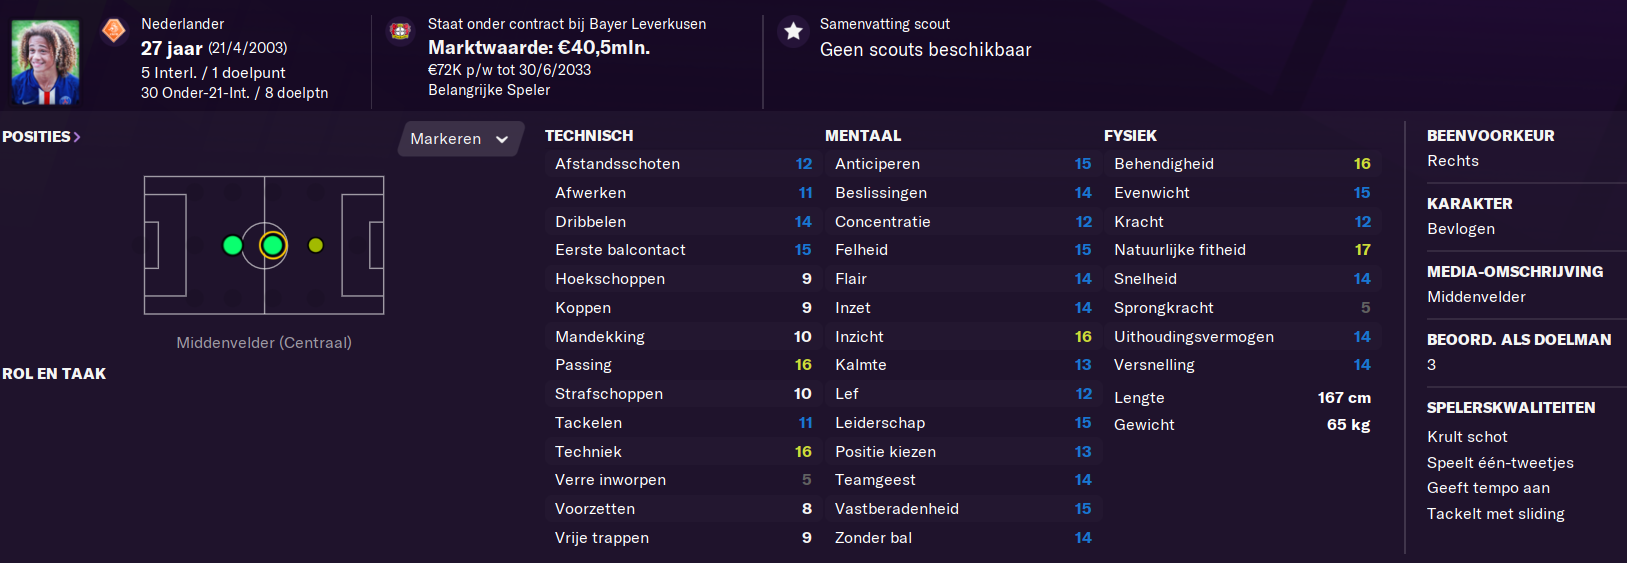Open the Bayer Leverkusen contract link

tap(567, 24)
